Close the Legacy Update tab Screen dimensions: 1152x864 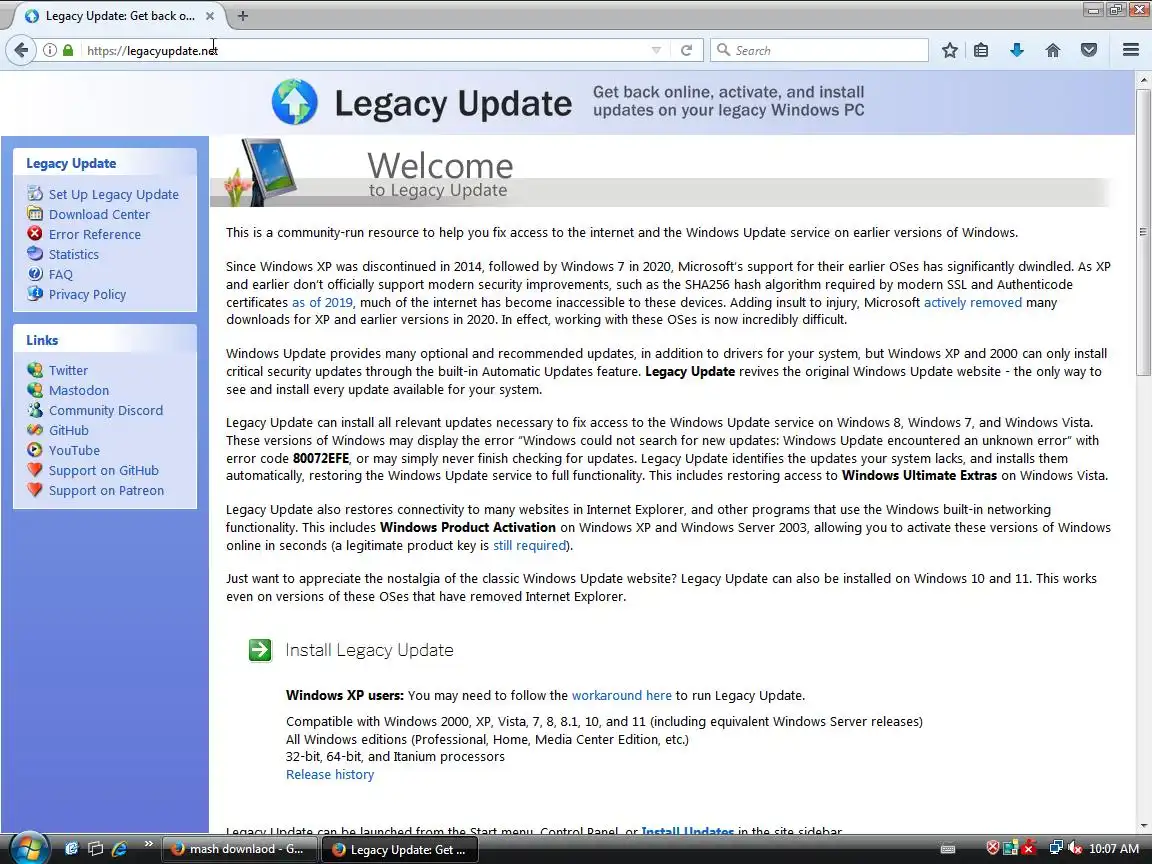(x=210, y=15)
